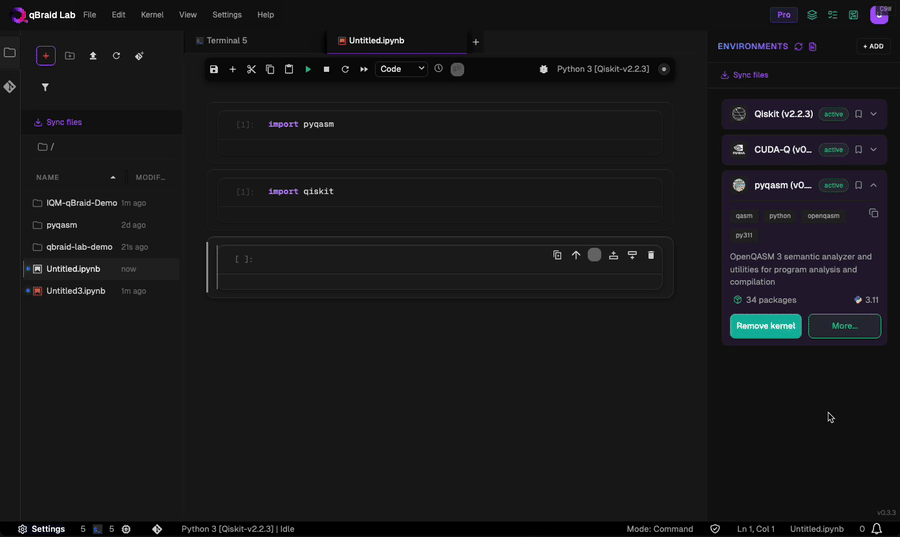Viewport: 900px width, 537px height.
Task: Sort files by the Modified column
Action: (x=150, y=177)
